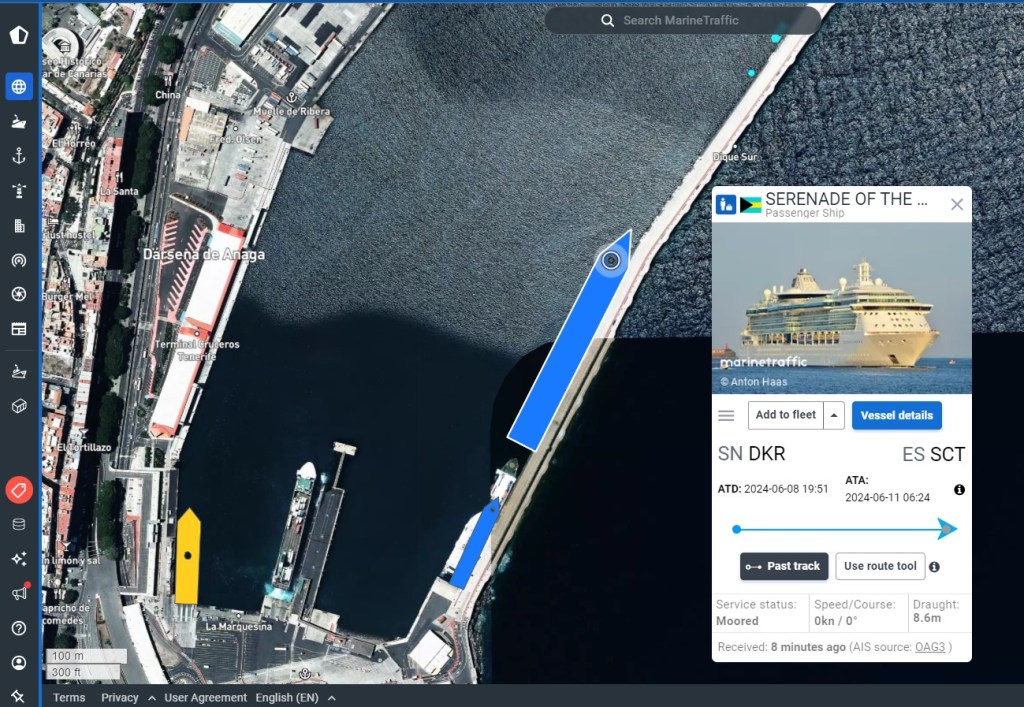Image resolution: width=1024 pixels, height=707 pixels.
Task: Click the Search MarineTraffic field
Action: click(684, 20)
